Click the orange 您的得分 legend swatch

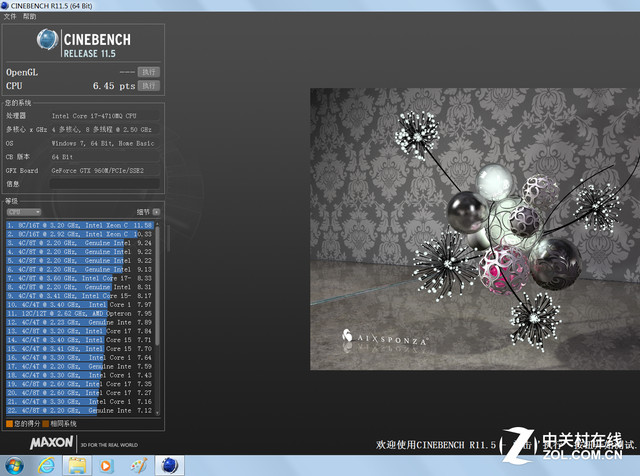9,424
